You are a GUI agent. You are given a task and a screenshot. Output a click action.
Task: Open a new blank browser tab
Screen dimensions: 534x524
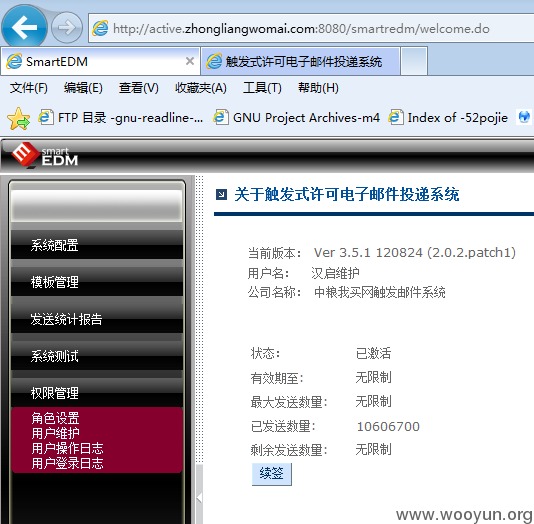pos(414,62)
